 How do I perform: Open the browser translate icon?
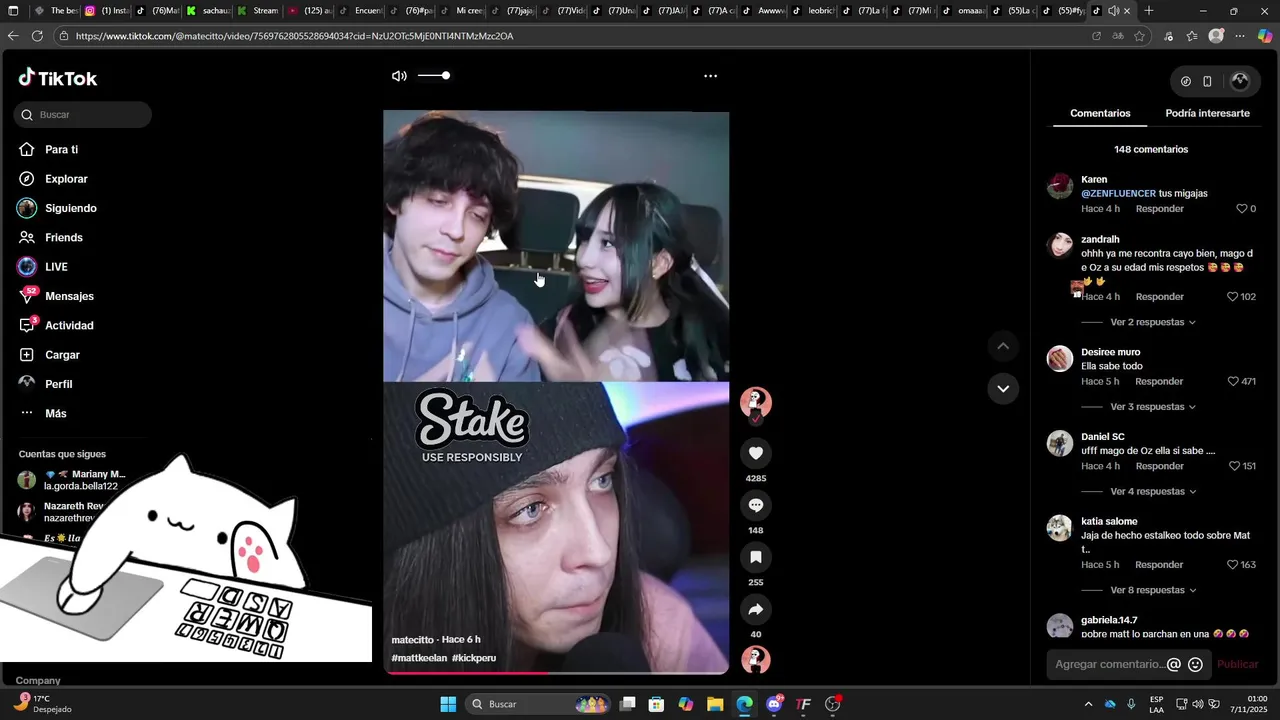(x=1118, y=36)
